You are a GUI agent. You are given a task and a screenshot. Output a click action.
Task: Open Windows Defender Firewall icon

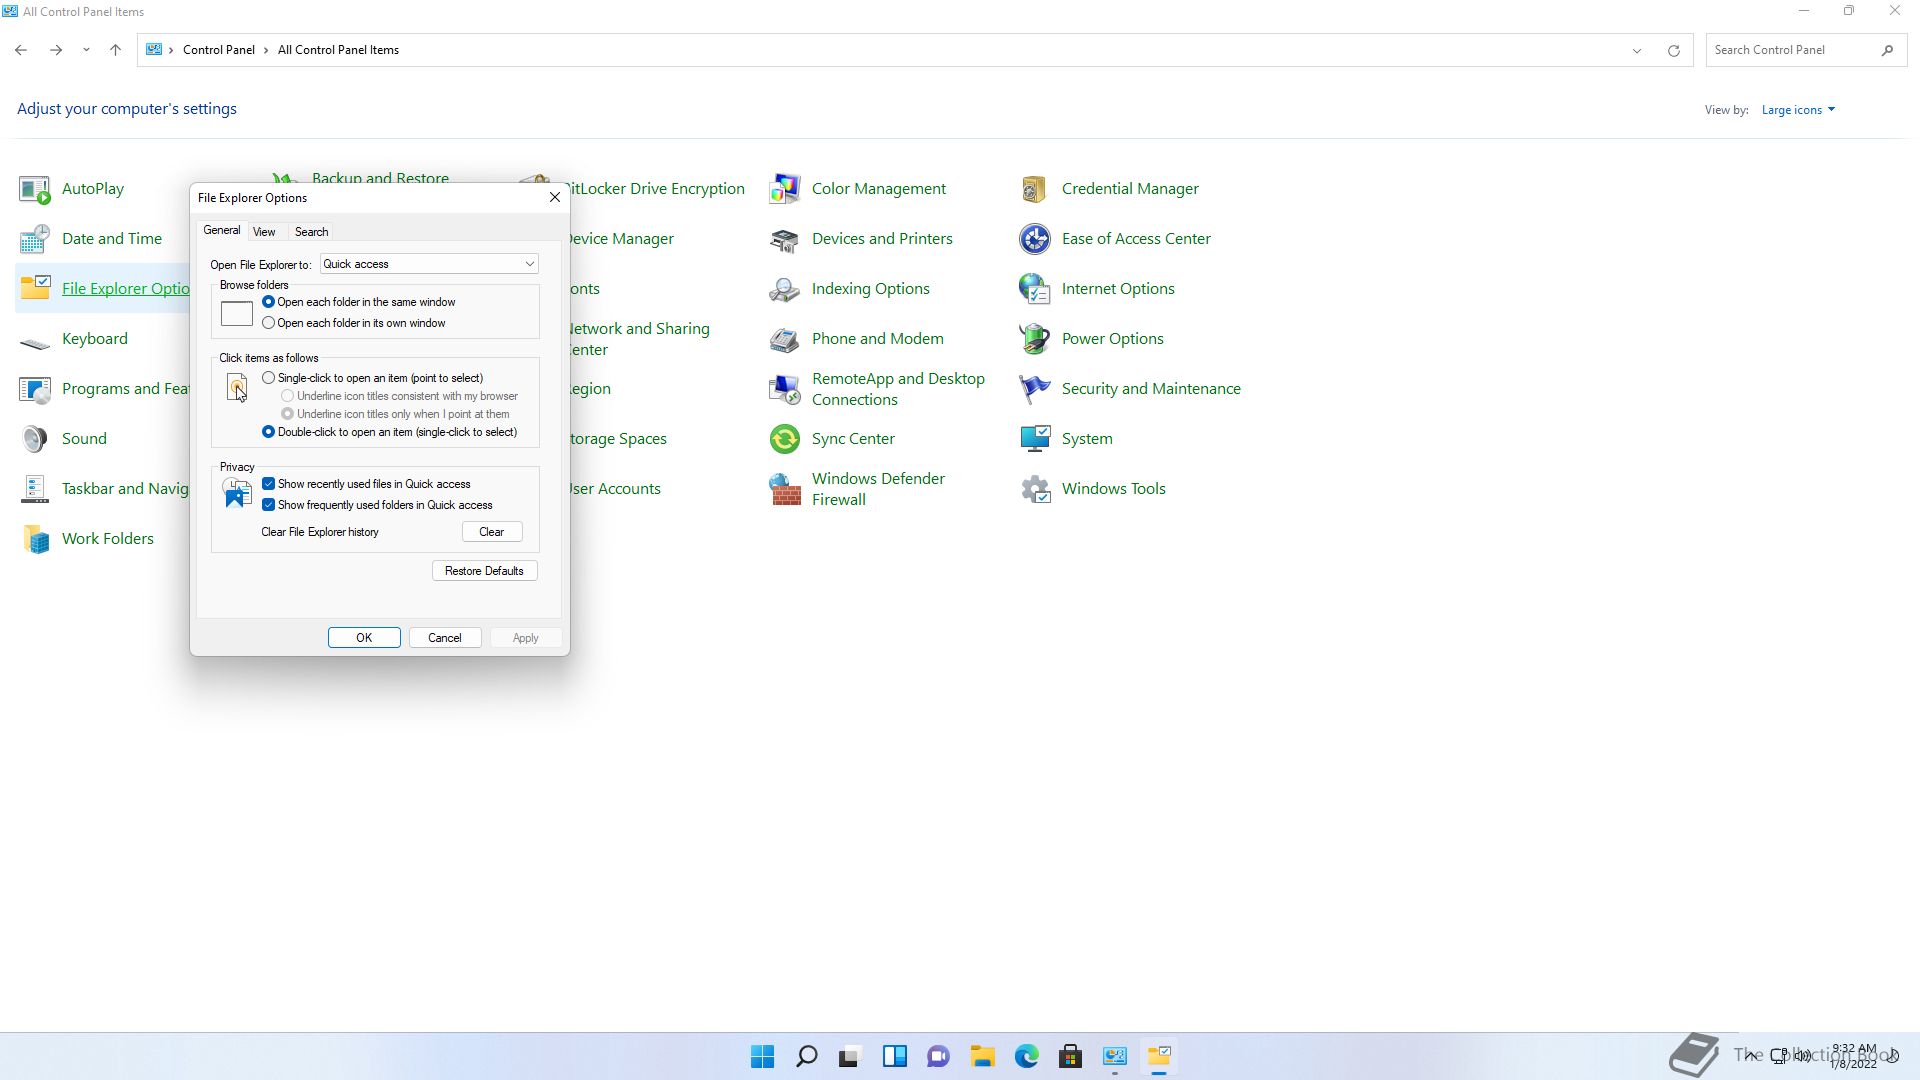pos(784,489)
